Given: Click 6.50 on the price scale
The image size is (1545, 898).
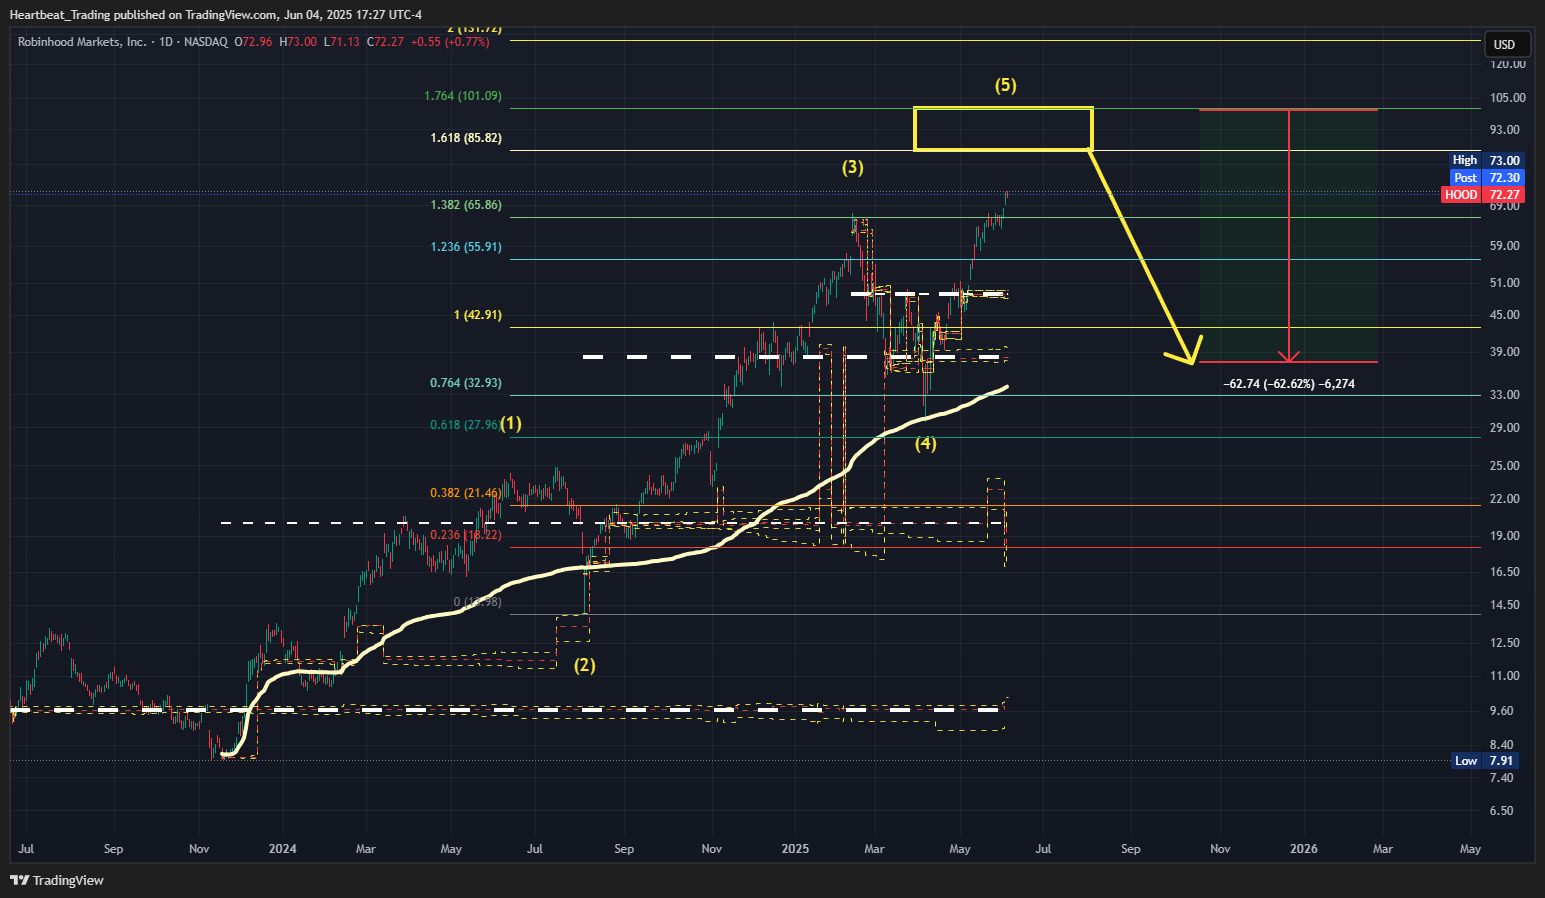Looking at the screenshot, I should click(x=1502, y=811).
